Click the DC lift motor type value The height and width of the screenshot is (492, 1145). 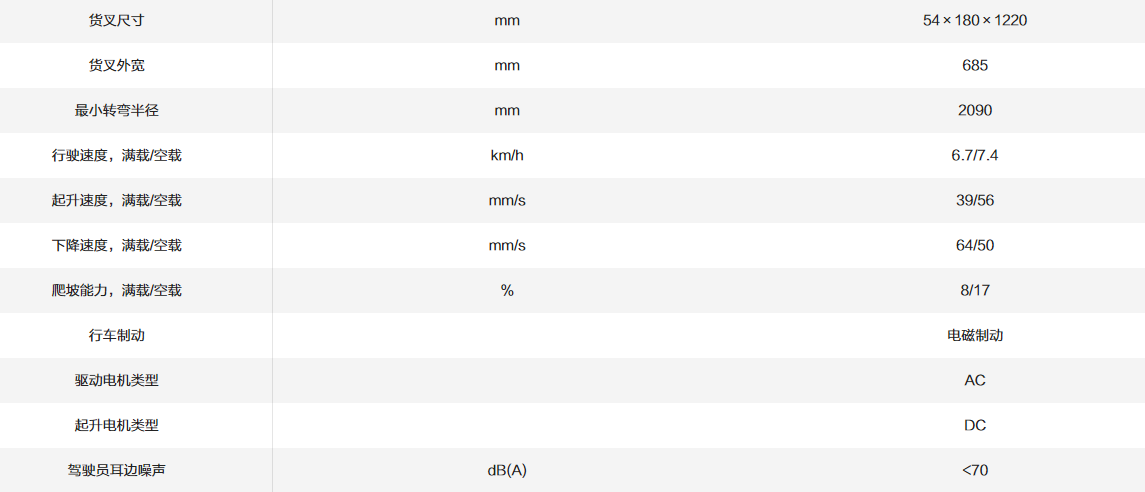[x=975, y=425]
